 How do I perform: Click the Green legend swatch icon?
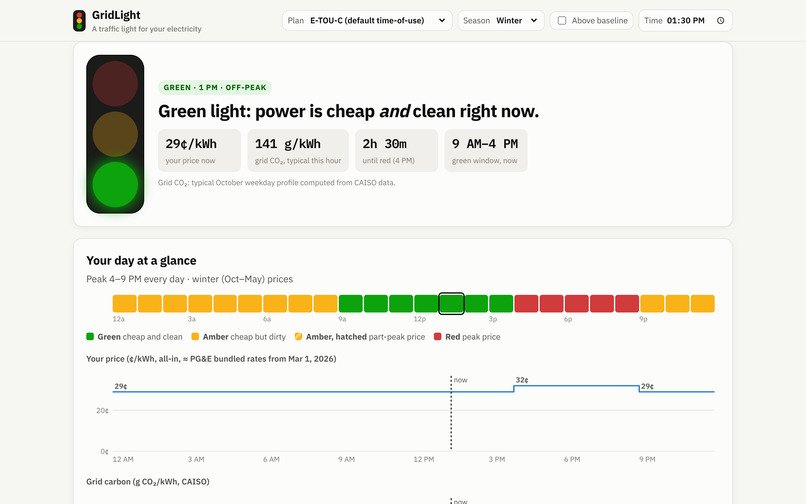(90, 337)
